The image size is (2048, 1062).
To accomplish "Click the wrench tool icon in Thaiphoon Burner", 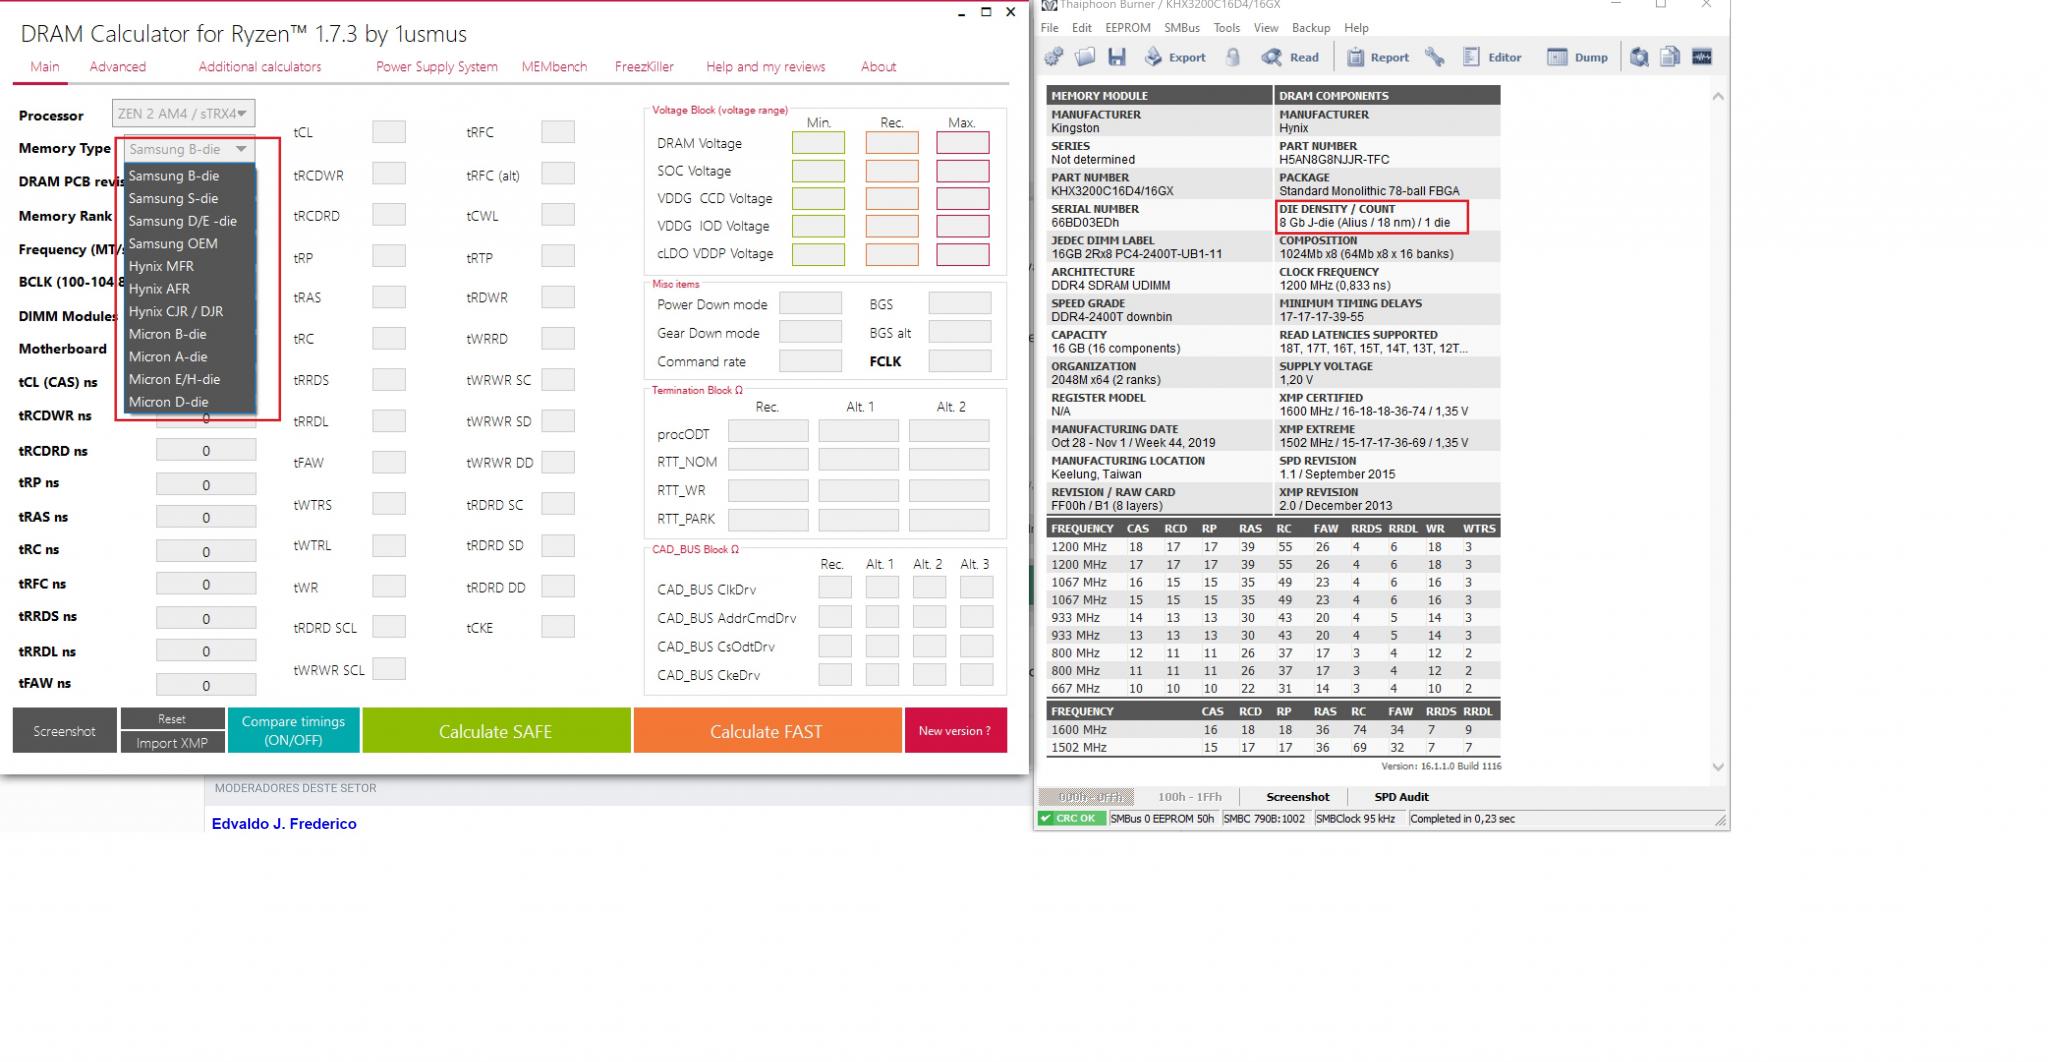I will coord(1435,57).
